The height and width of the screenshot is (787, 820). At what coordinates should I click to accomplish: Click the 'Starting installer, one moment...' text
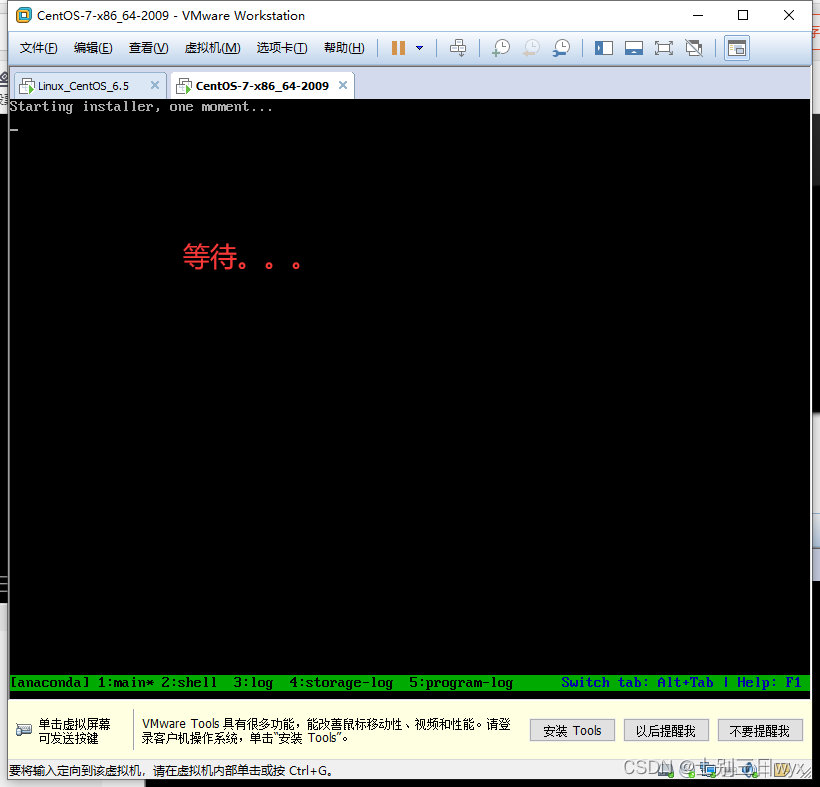pyautogui.click(x=141, y=107)
